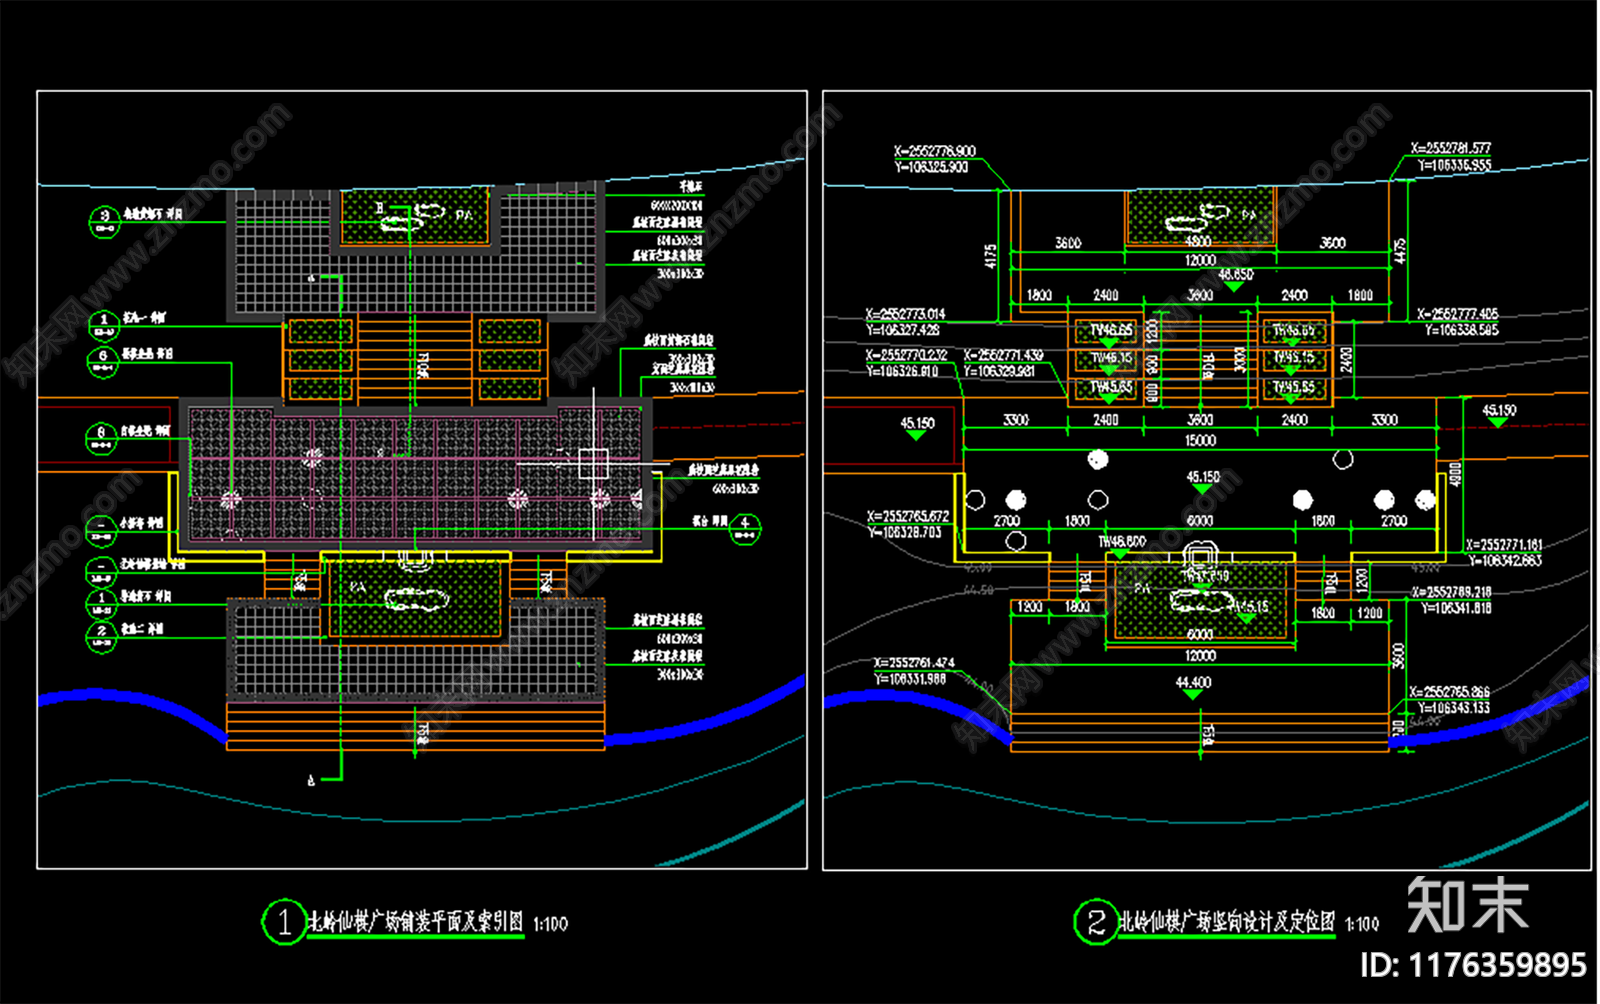This screenshot has height=1004, width=1600.
Task: Select the title 北岭仙棋广场铺装平面及索引图
Action: [x=416, y=922]
